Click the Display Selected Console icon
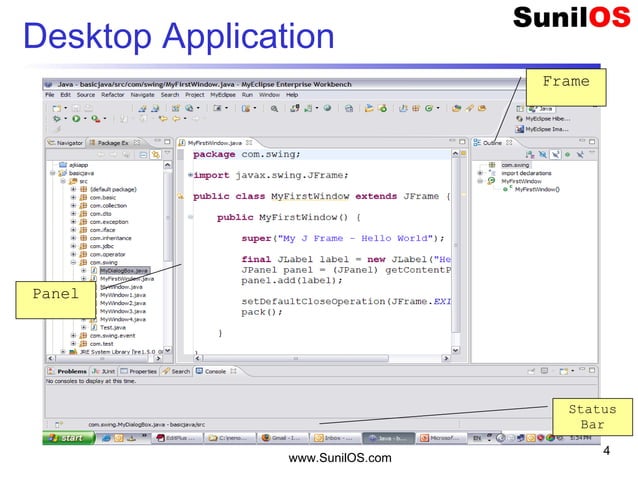This screenshot has width=638, height=478. [544, 371]
